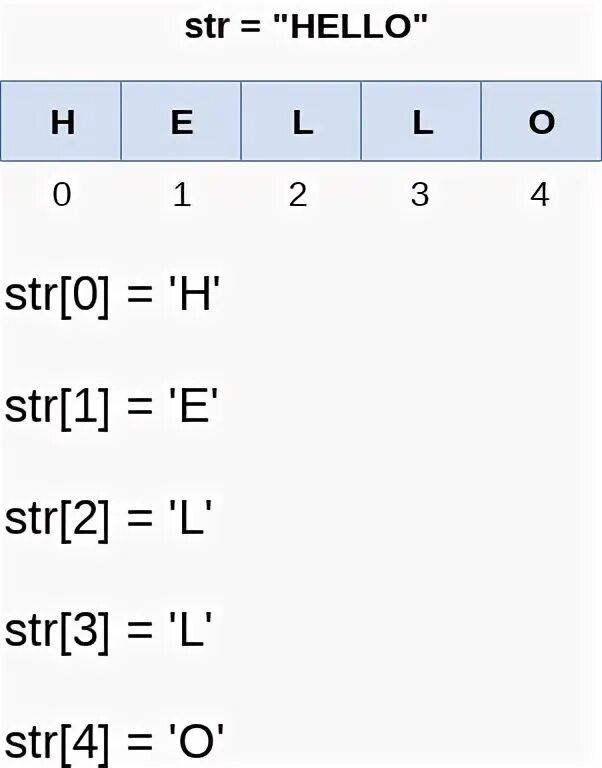This screenshot has width=602, height=768.
Task: Click index number 1 below the array
Action: (x=181, y=194)
